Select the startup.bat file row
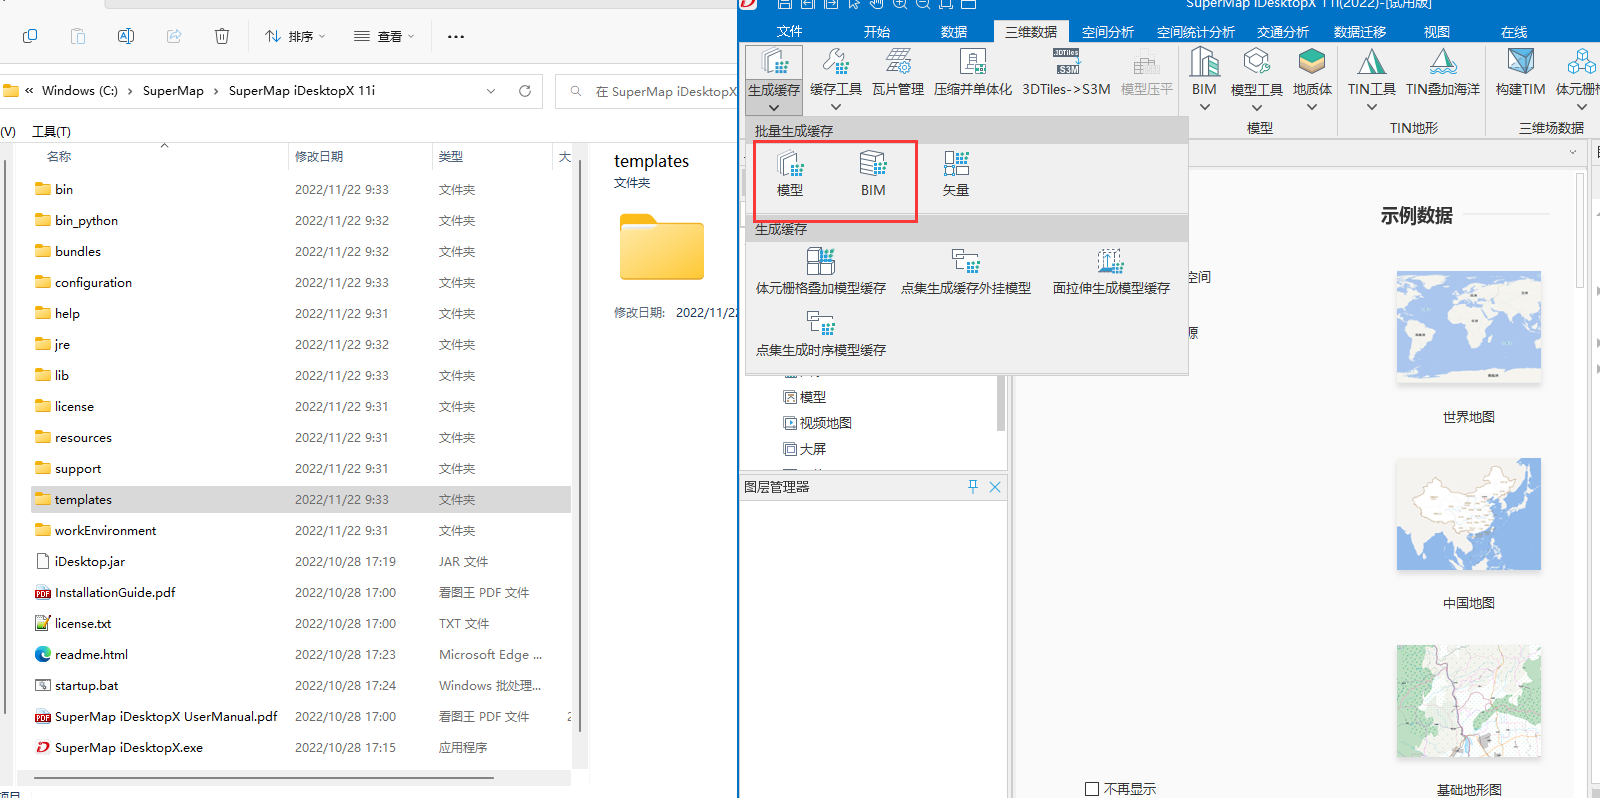Screen dimensions: 1600x798 (x=300, y=686)
